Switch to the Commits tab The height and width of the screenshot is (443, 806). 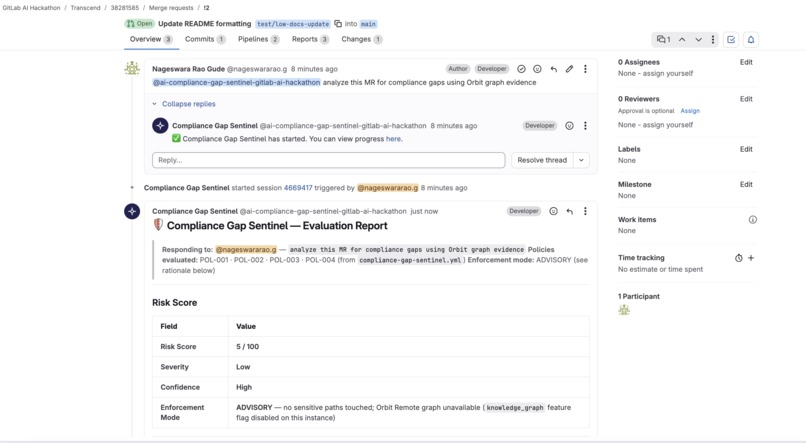[205, 39]
